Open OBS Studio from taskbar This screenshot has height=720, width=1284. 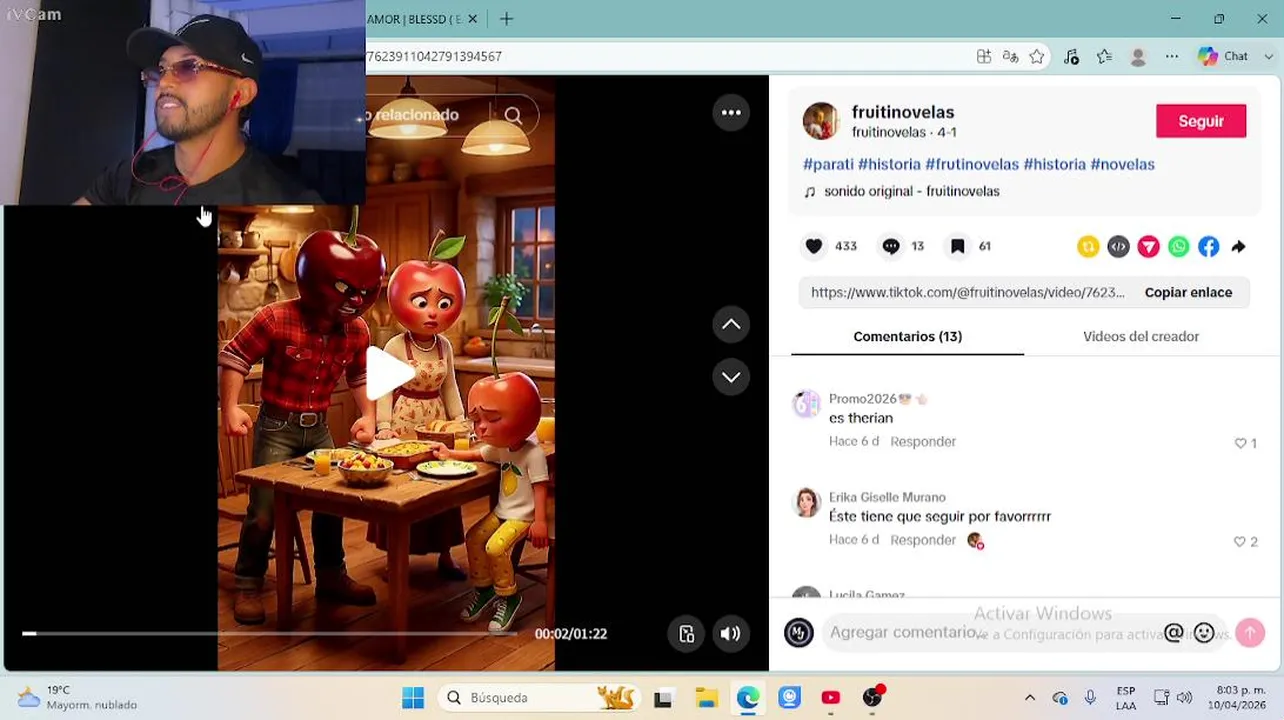click(x=873, y=697)
